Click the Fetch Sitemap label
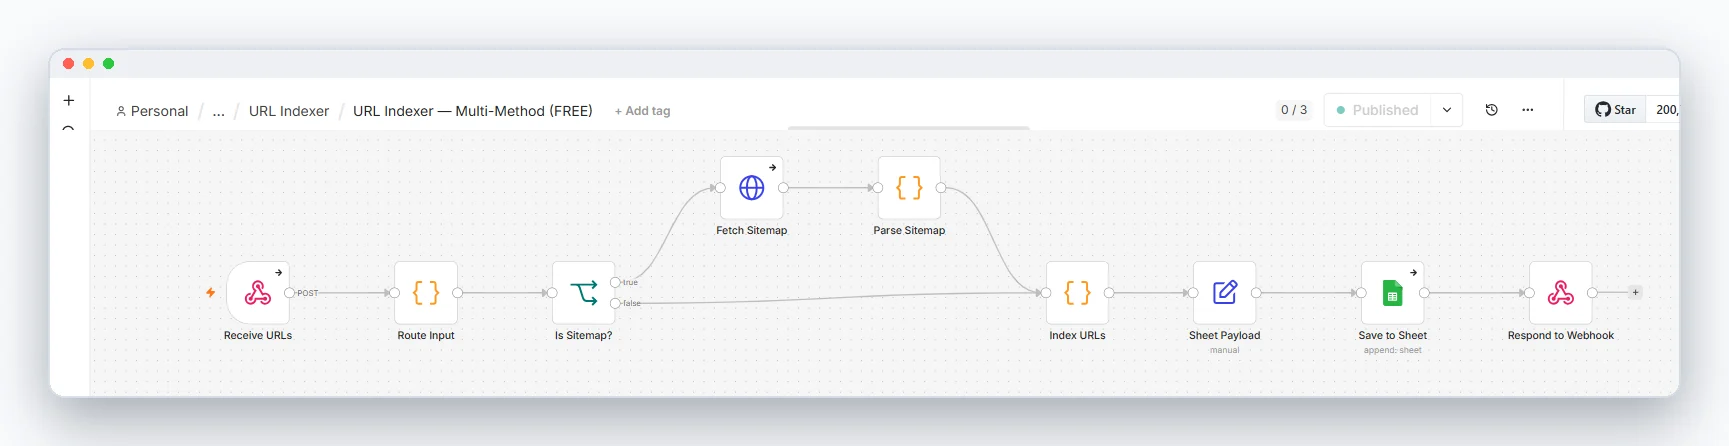 point(752,230)
